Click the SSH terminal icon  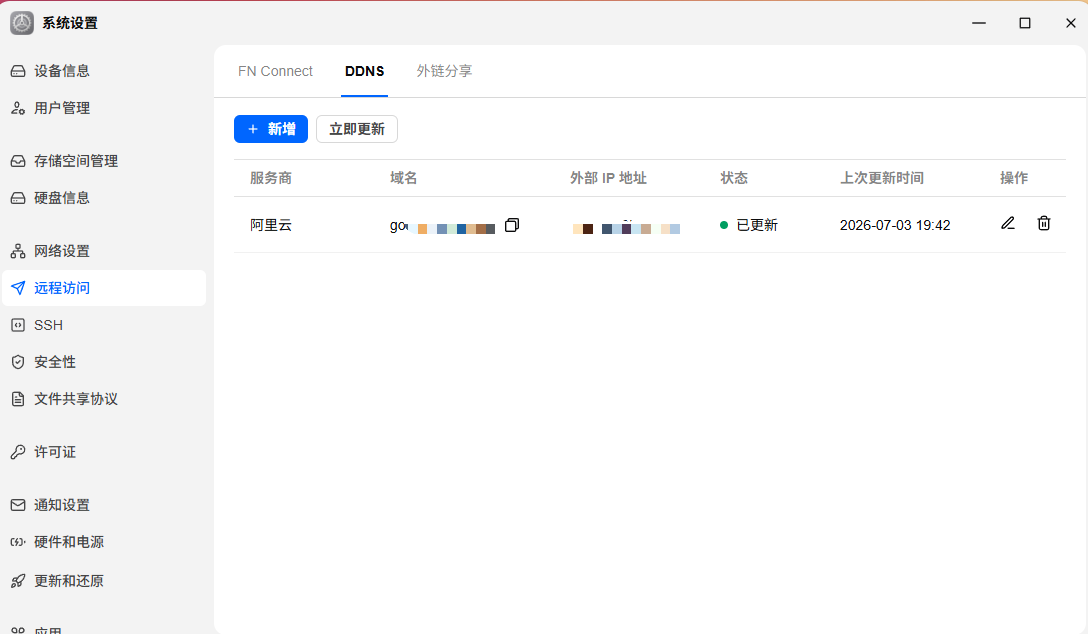(18, 325)
